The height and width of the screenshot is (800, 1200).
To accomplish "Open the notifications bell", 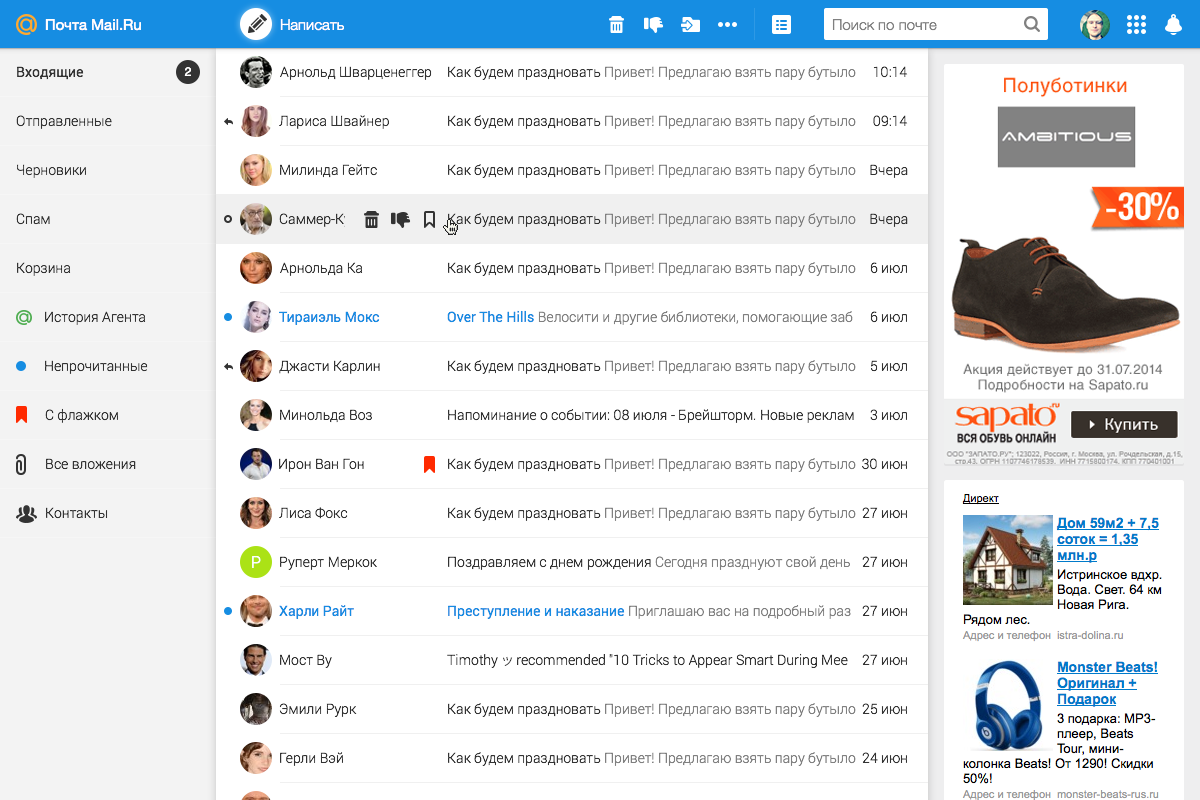I will coord(1174,25).
